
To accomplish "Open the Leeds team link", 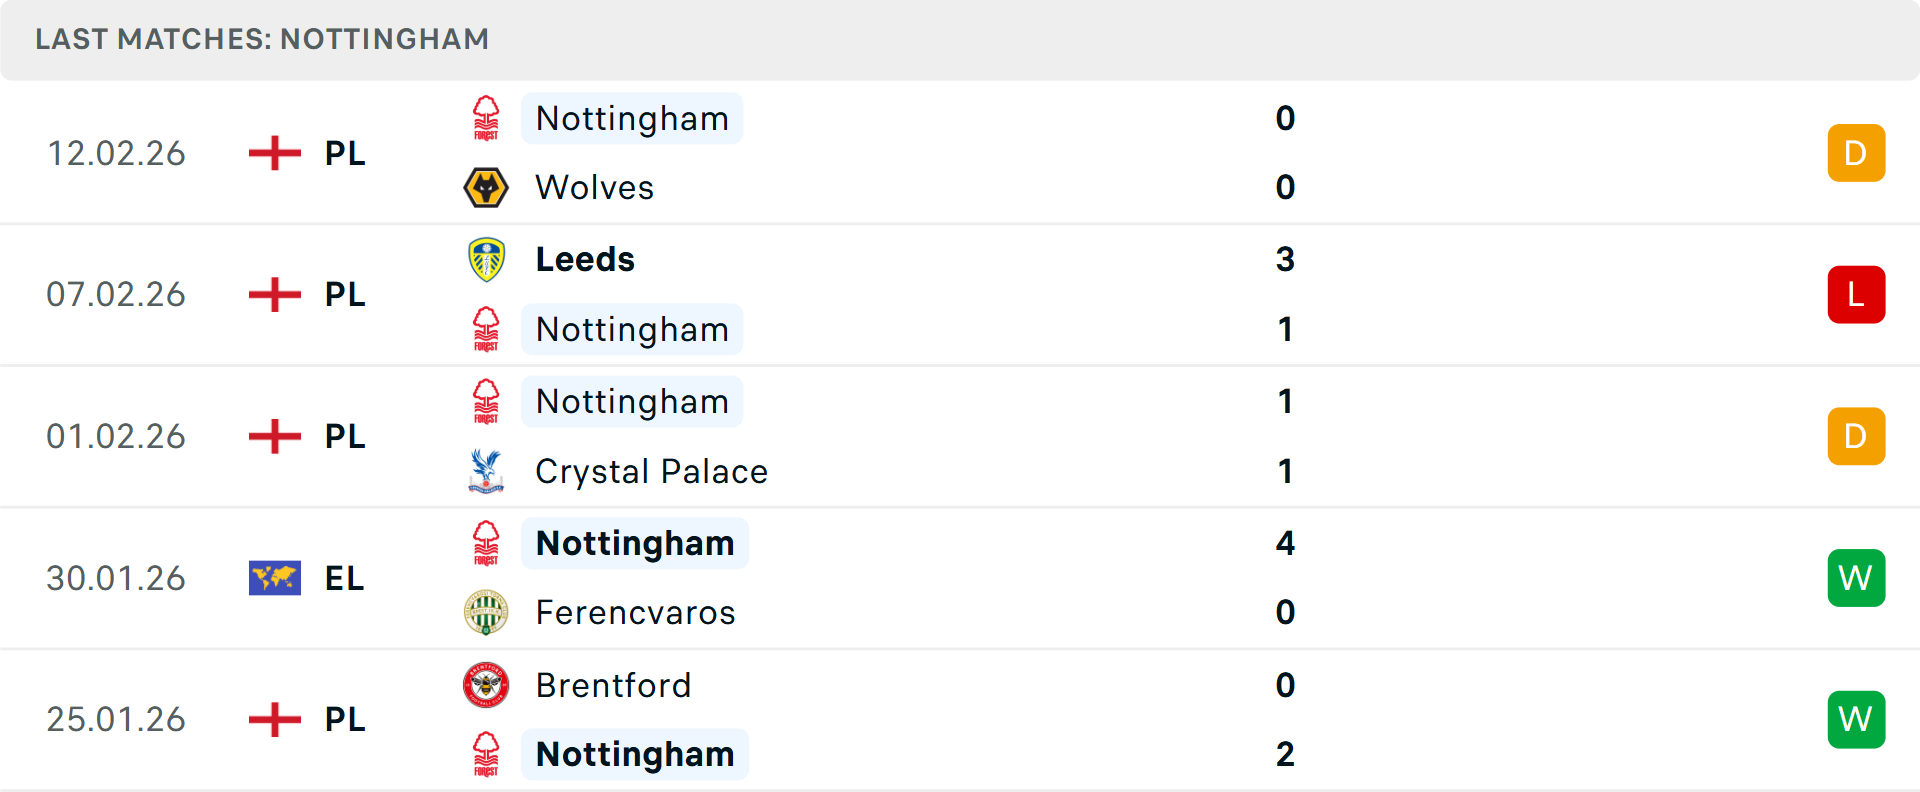I will pyautogui.click(x=585, y=259).
